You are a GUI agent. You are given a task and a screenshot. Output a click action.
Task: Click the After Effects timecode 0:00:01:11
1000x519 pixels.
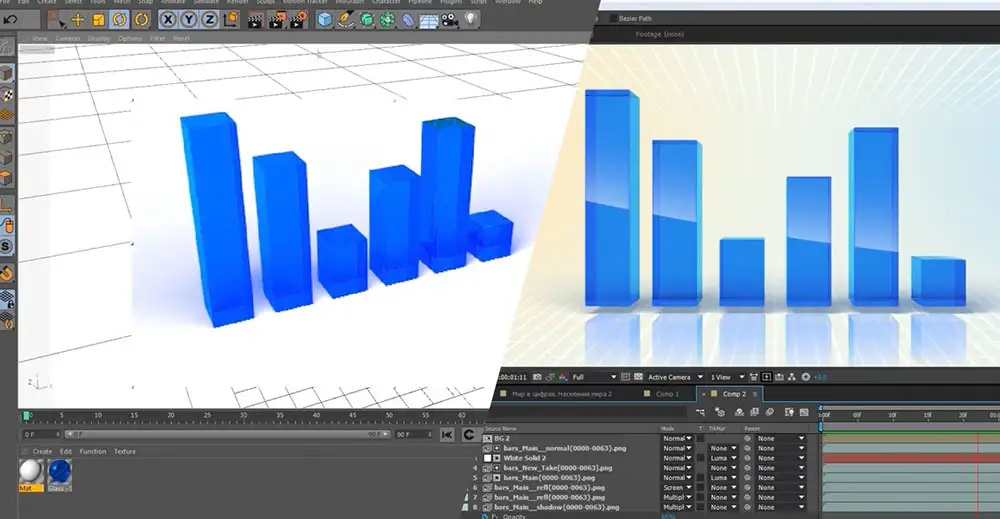click(x=512, y=377)
